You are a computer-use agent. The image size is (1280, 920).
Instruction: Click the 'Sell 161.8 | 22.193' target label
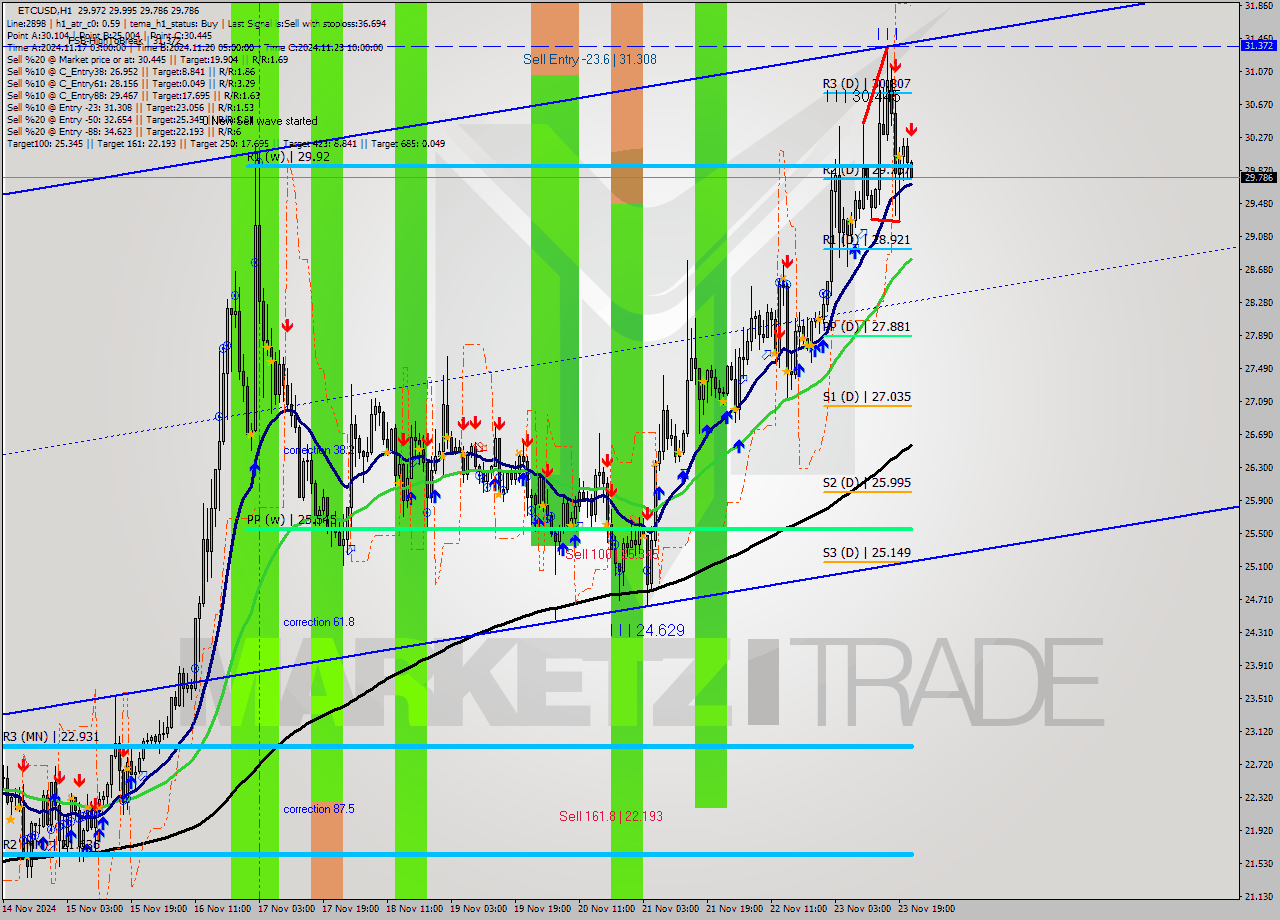click(x=610, y=816)
